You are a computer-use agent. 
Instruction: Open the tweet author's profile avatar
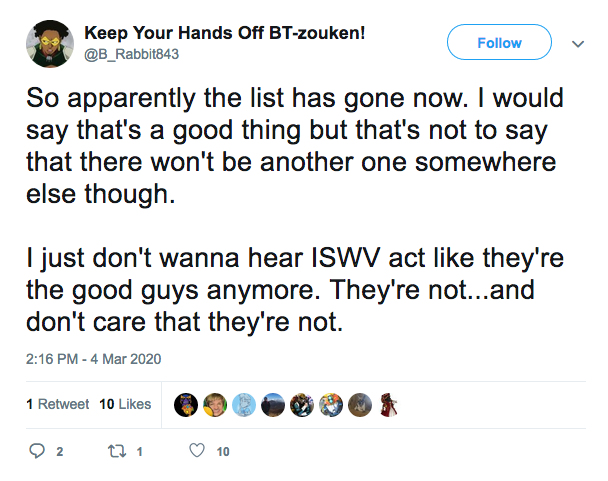[x=50, y=44]
